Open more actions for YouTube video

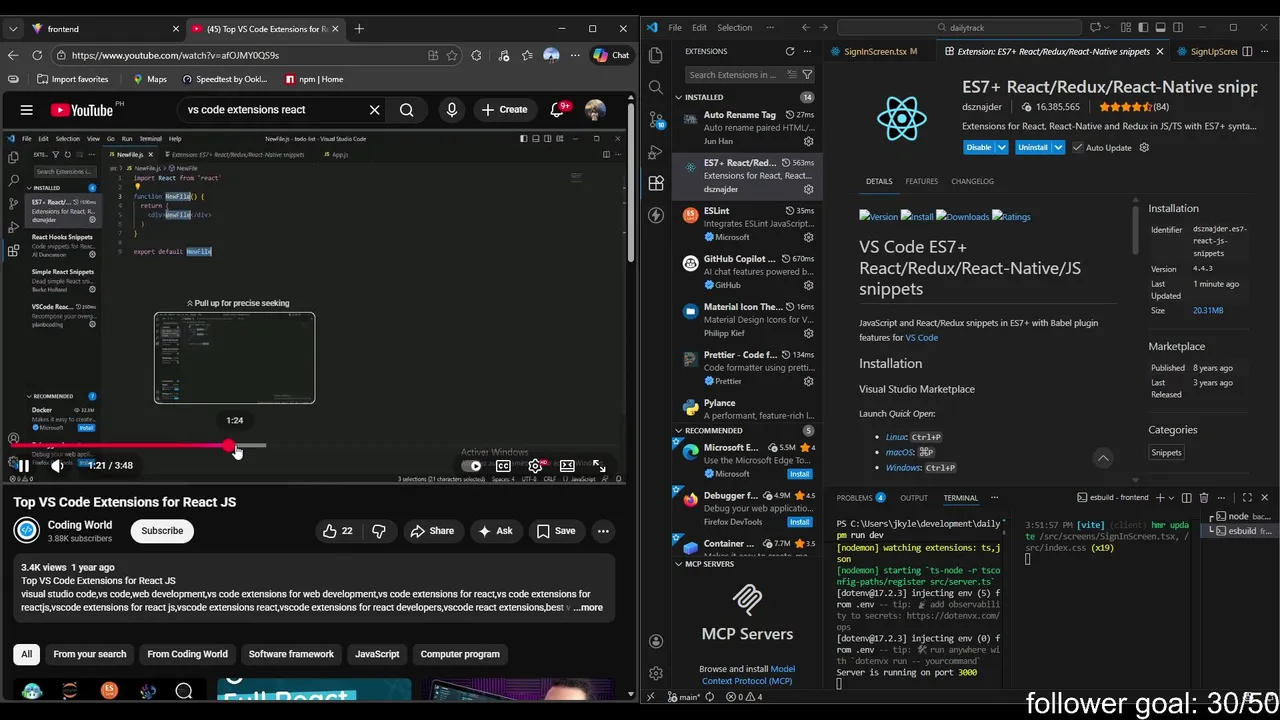tap(603, 531)
